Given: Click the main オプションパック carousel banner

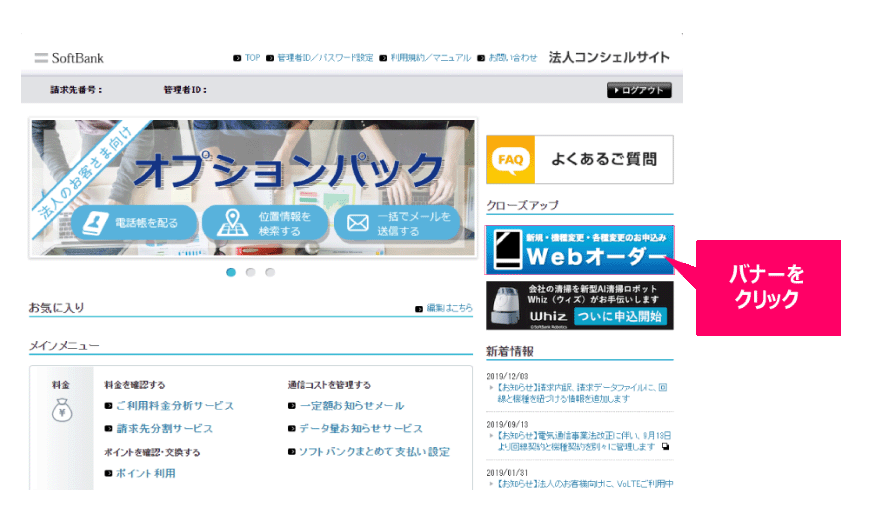Looking at the screenshot, I should tap(253, 188).
